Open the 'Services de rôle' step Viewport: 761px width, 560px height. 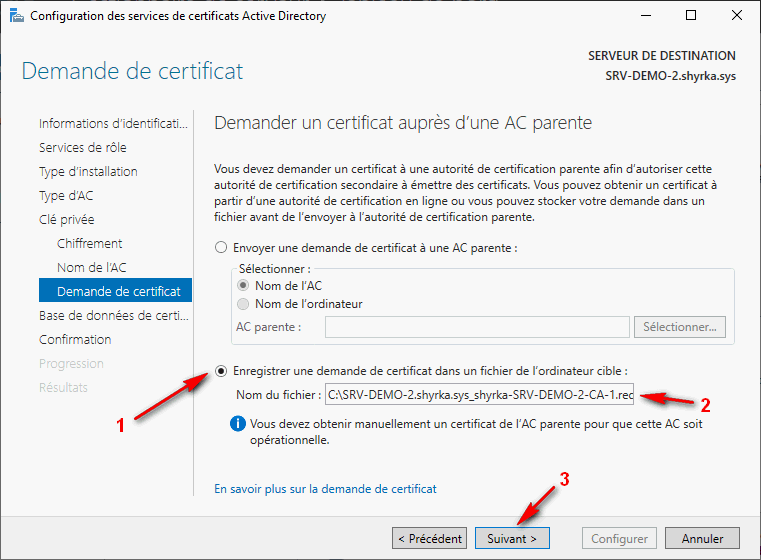click(83, 148)
